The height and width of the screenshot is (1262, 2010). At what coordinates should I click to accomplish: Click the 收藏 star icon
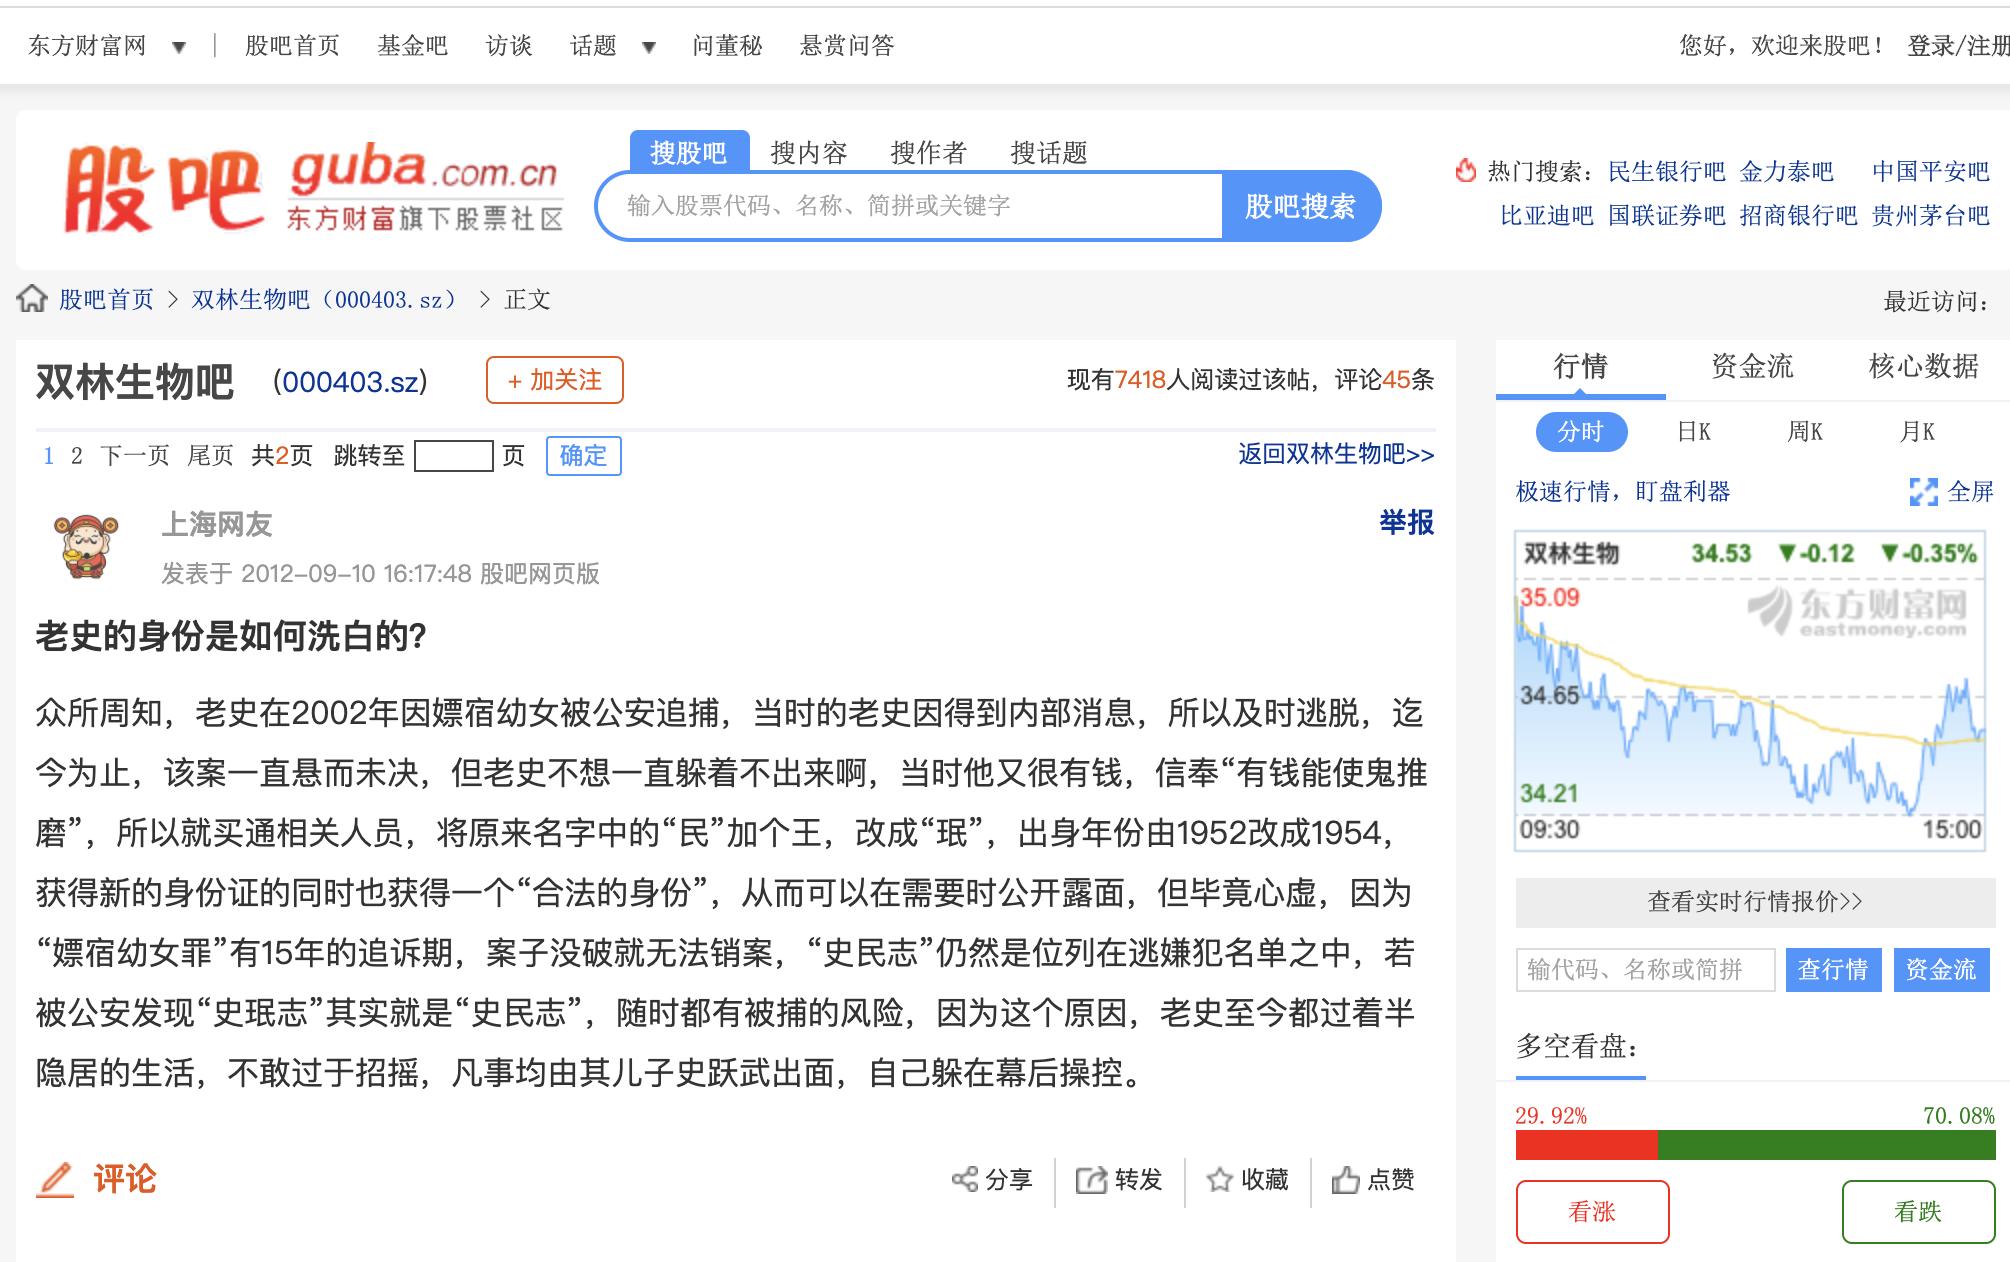pos(1219,1180)
